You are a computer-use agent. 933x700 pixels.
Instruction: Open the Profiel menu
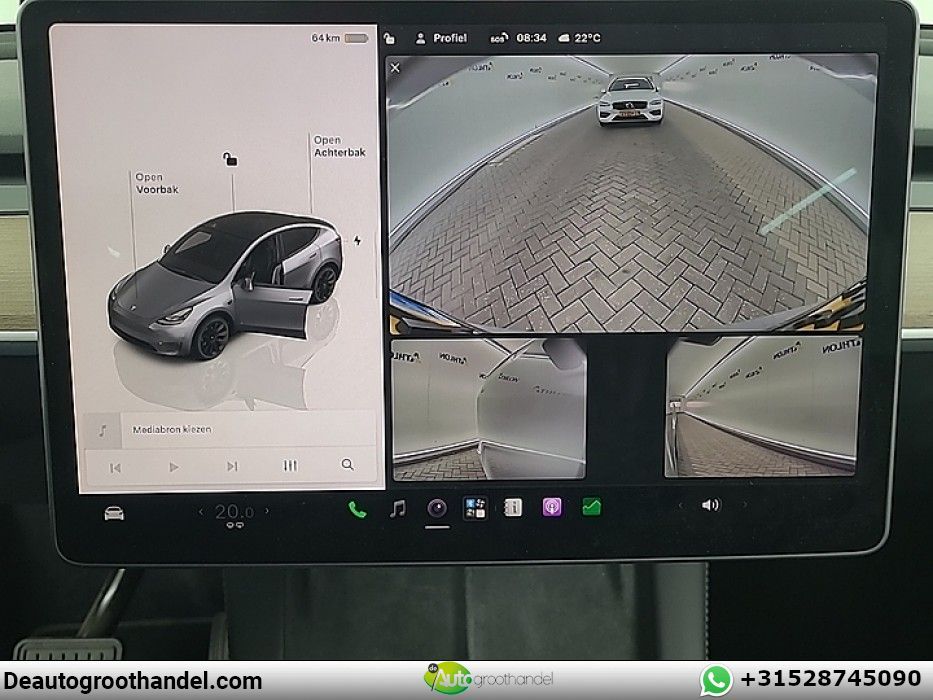441,38
